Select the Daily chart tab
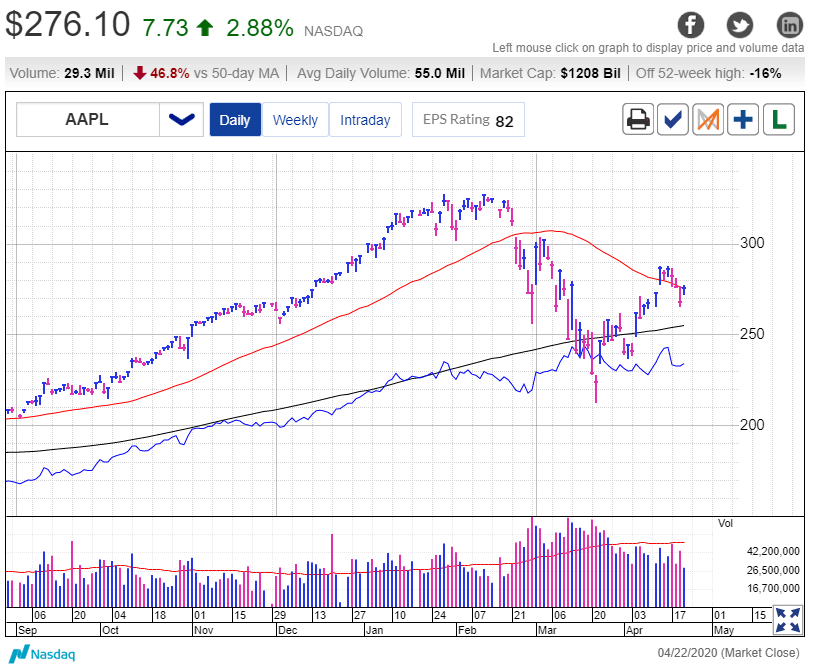814x666 pixels. [235, 119]
